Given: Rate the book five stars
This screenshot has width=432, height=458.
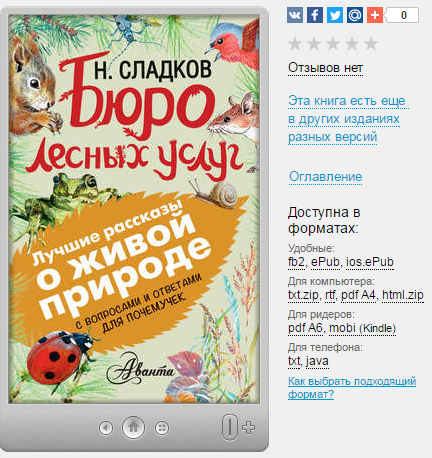Looking at the screenshot, I should click(371, 44).
